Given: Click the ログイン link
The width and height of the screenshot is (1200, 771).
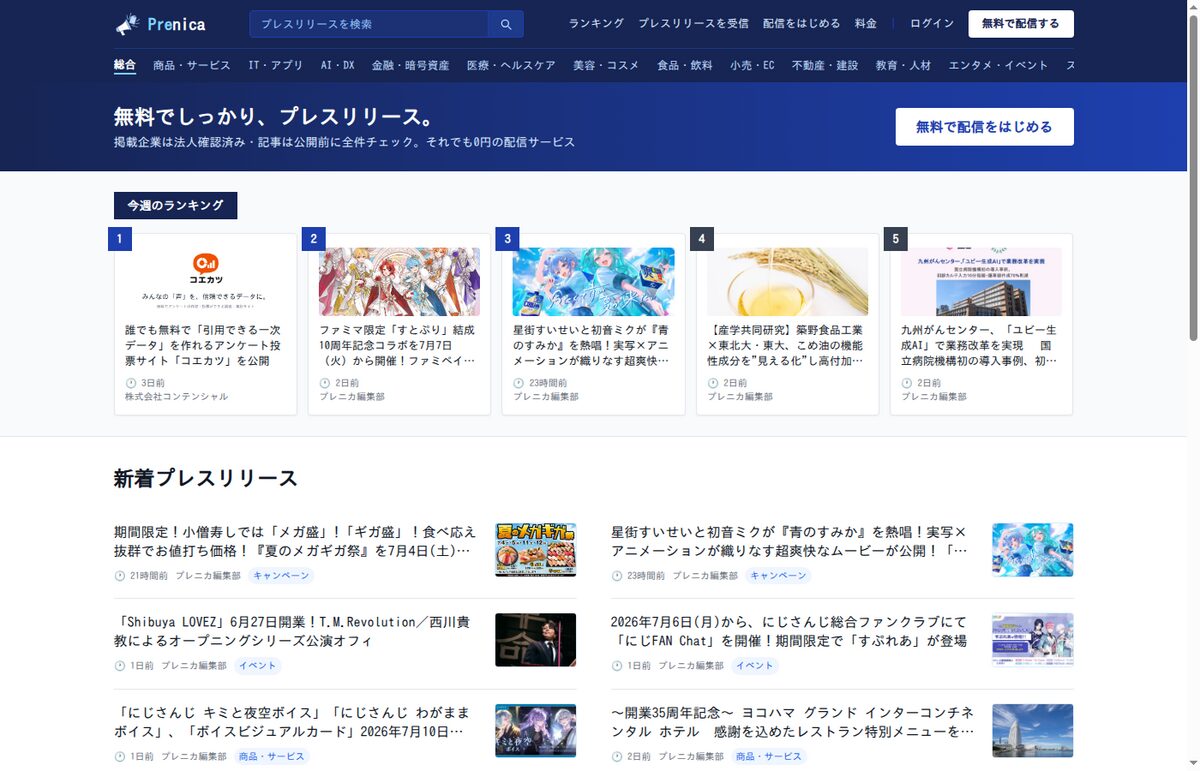Looking at the screenshot, I should coord(932,24).
